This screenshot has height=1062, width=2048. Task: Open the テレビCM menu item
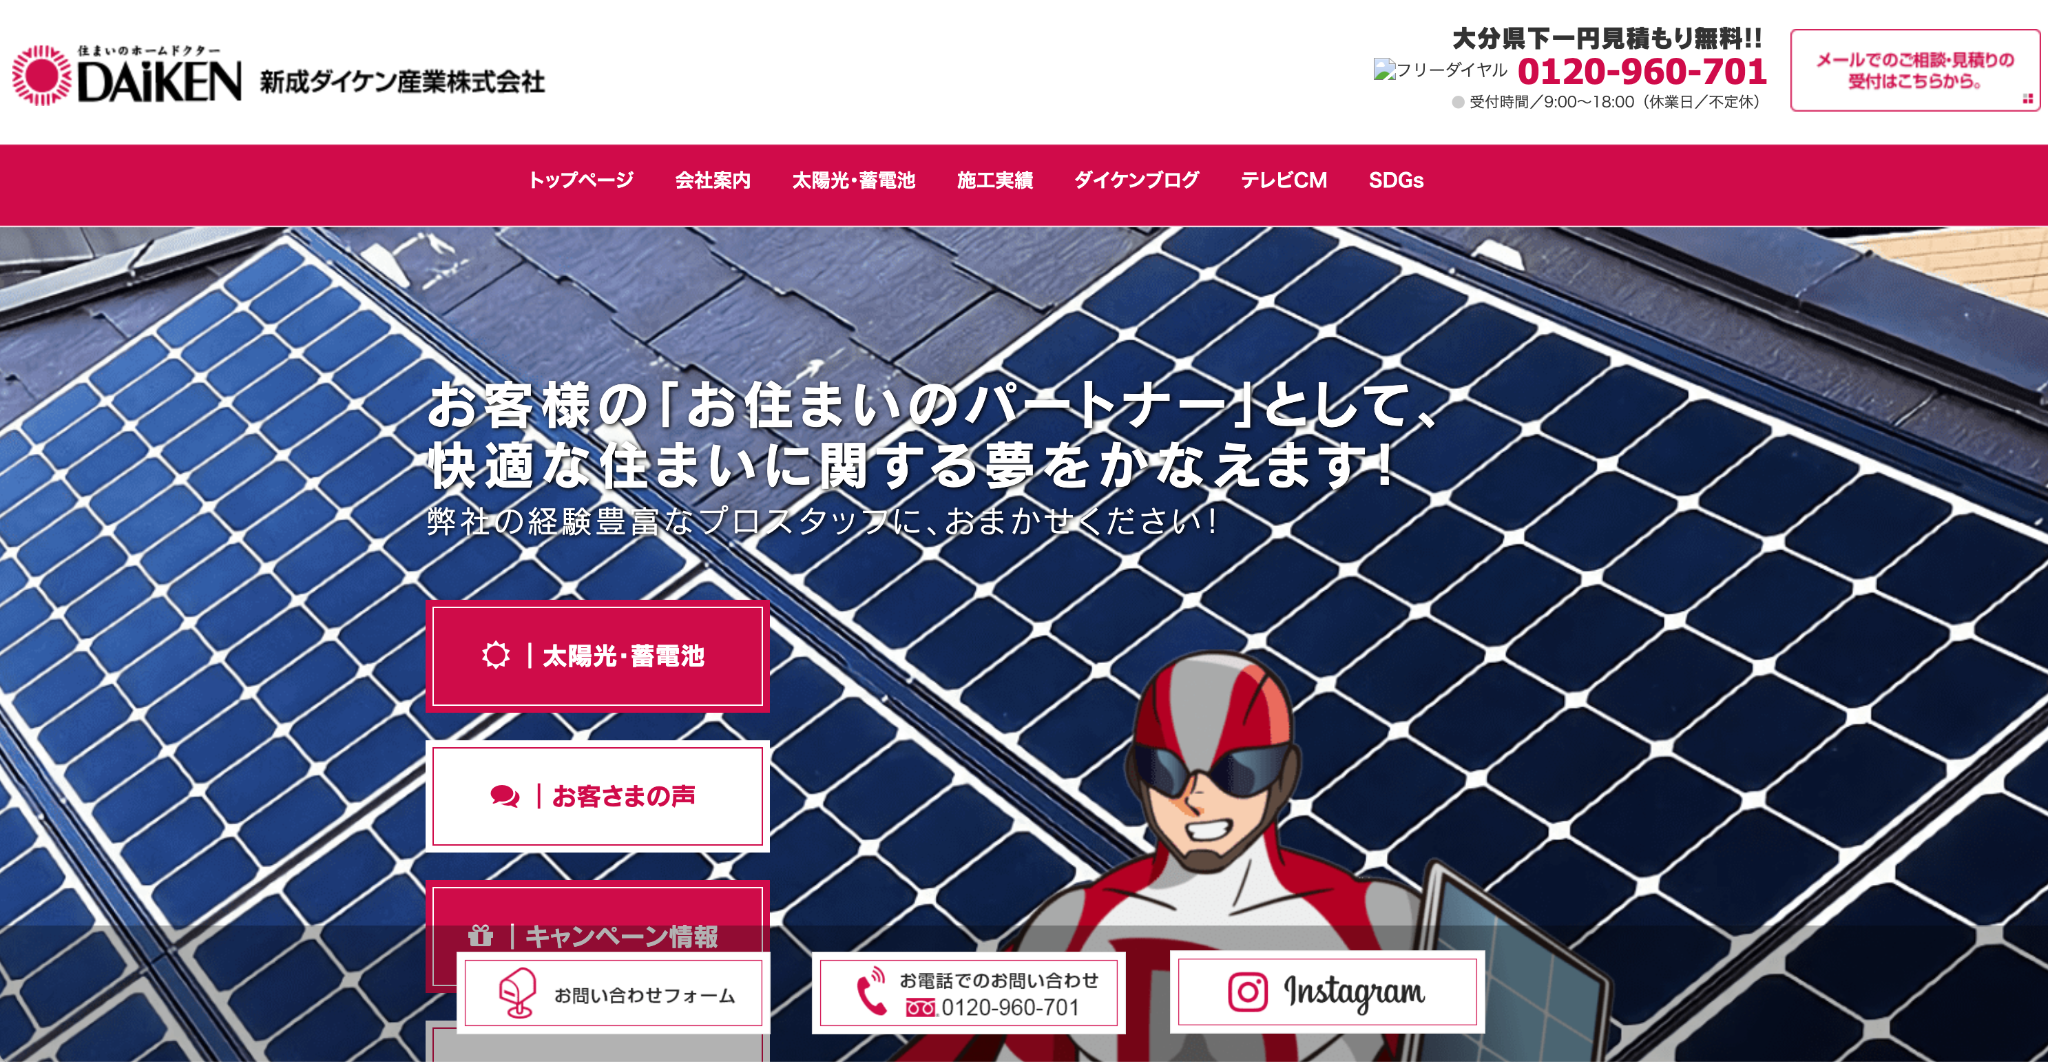point(1284,180)
